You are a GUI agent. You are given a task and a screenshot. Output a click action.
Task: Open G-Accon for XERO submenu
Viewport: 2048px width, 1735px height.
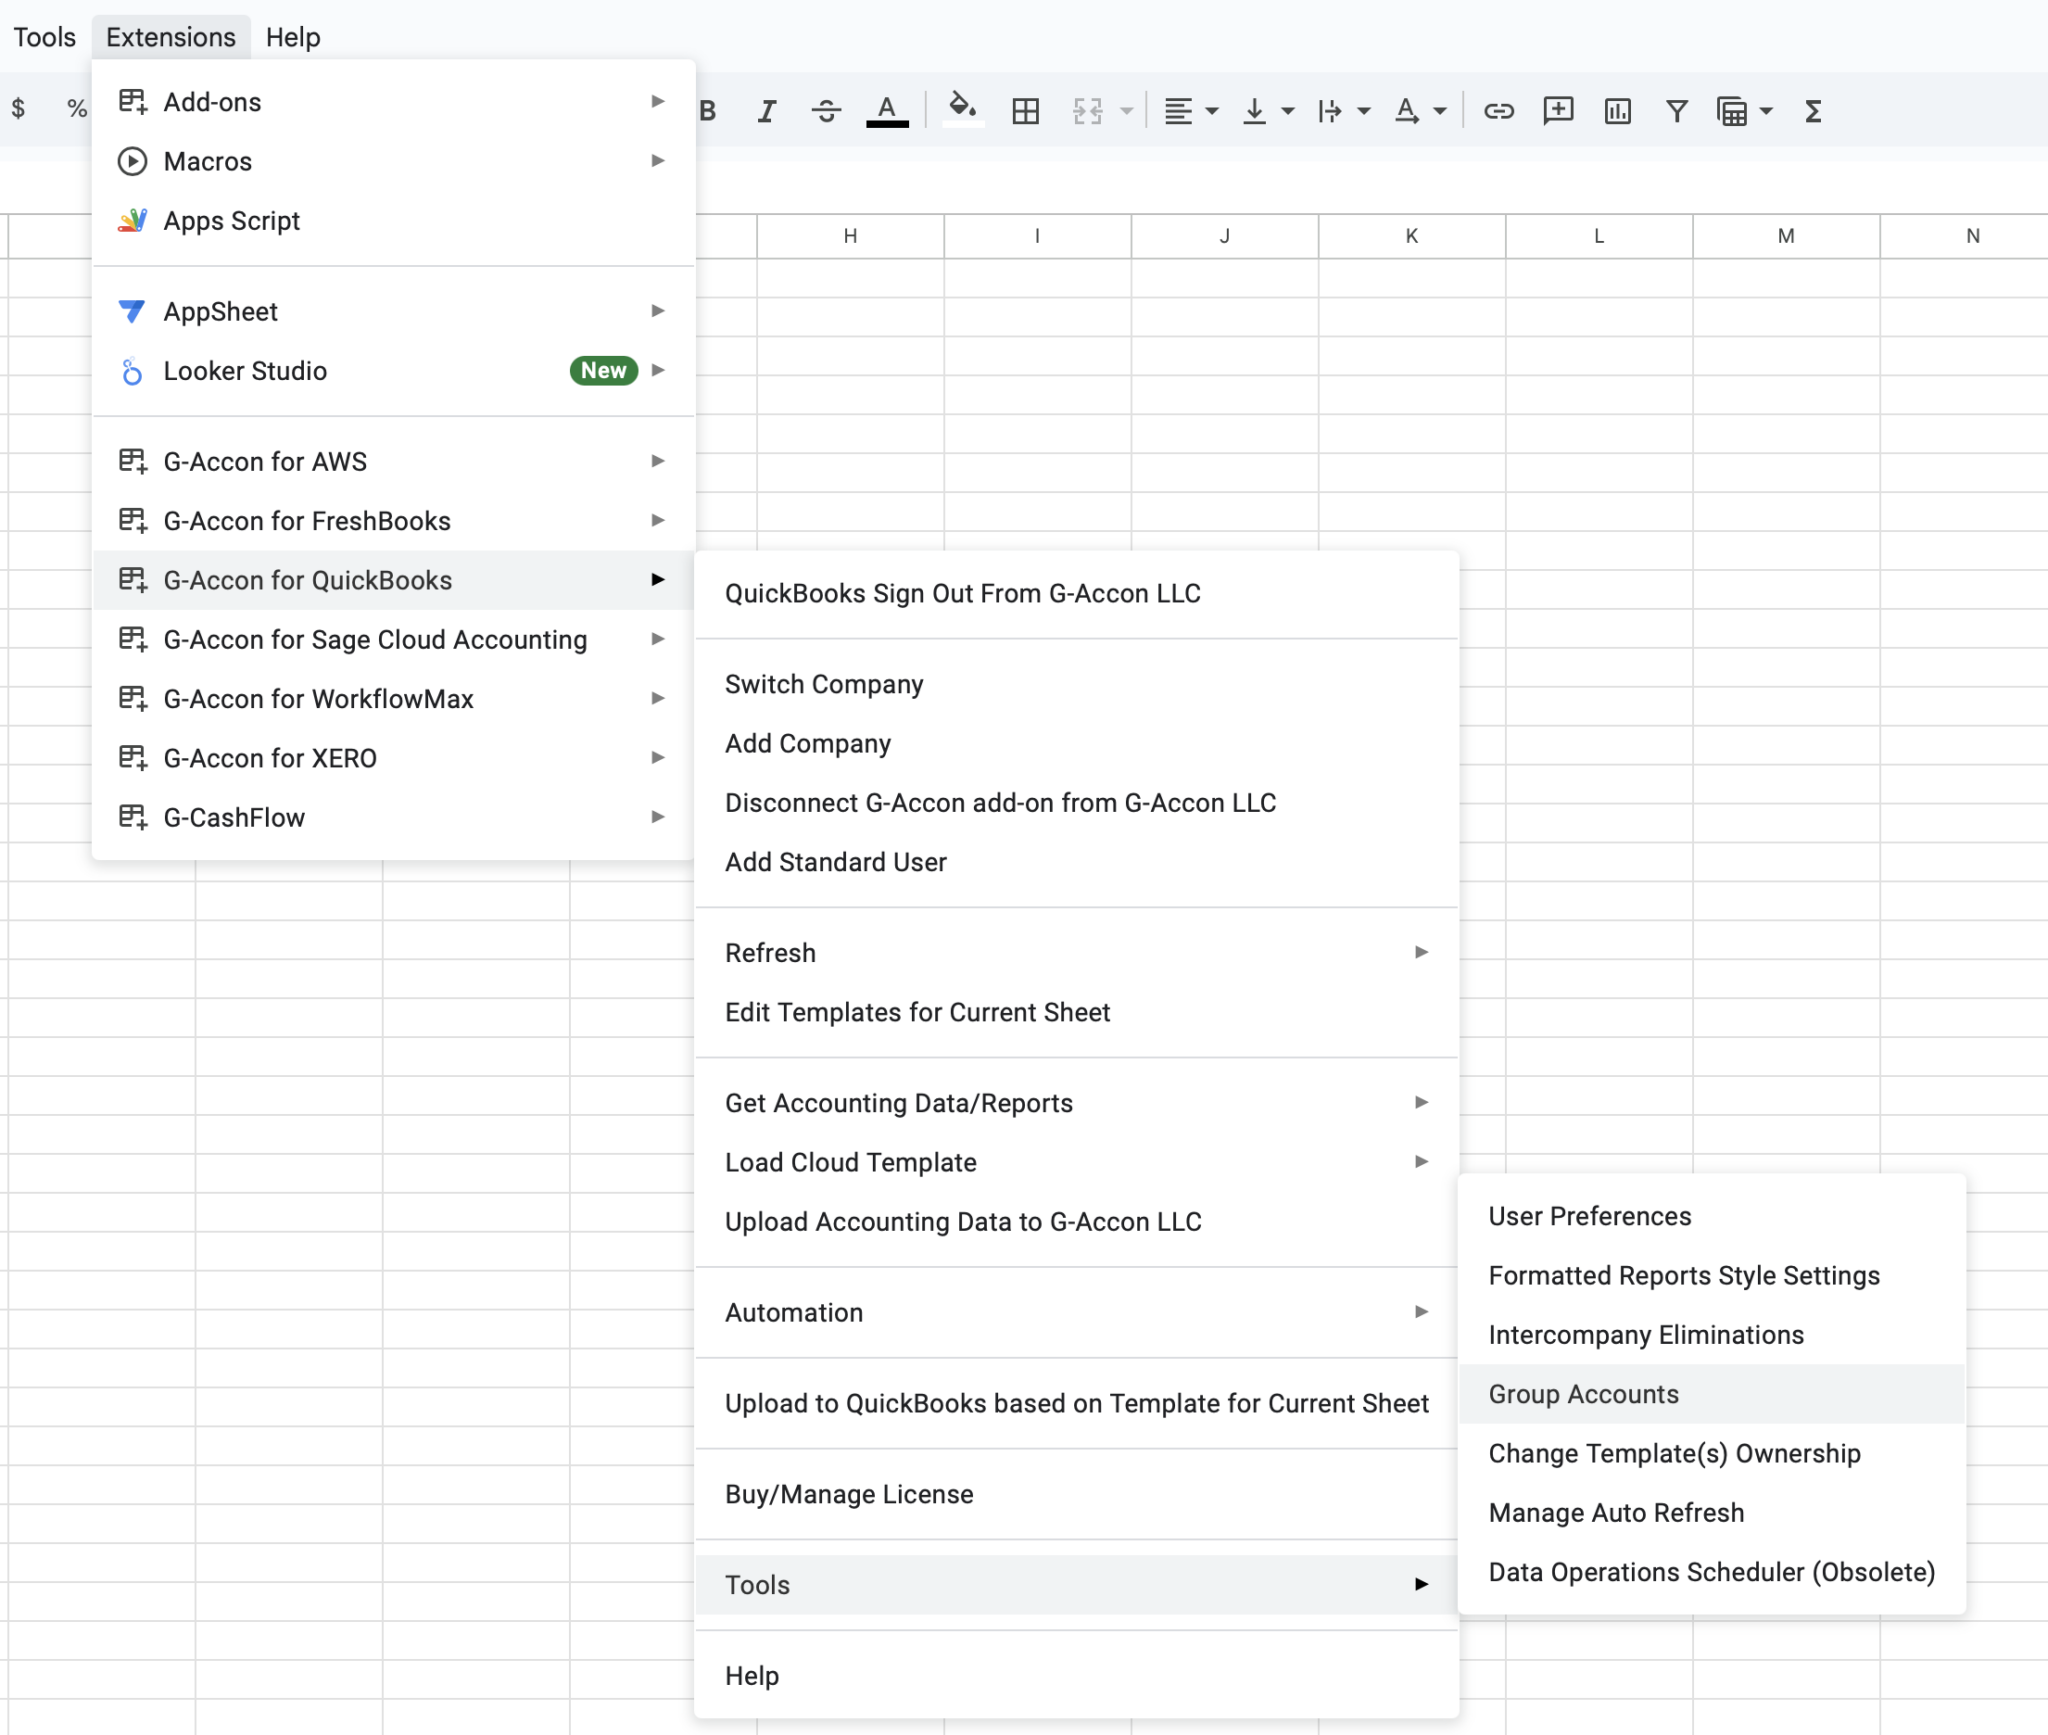tap(394, 757)
